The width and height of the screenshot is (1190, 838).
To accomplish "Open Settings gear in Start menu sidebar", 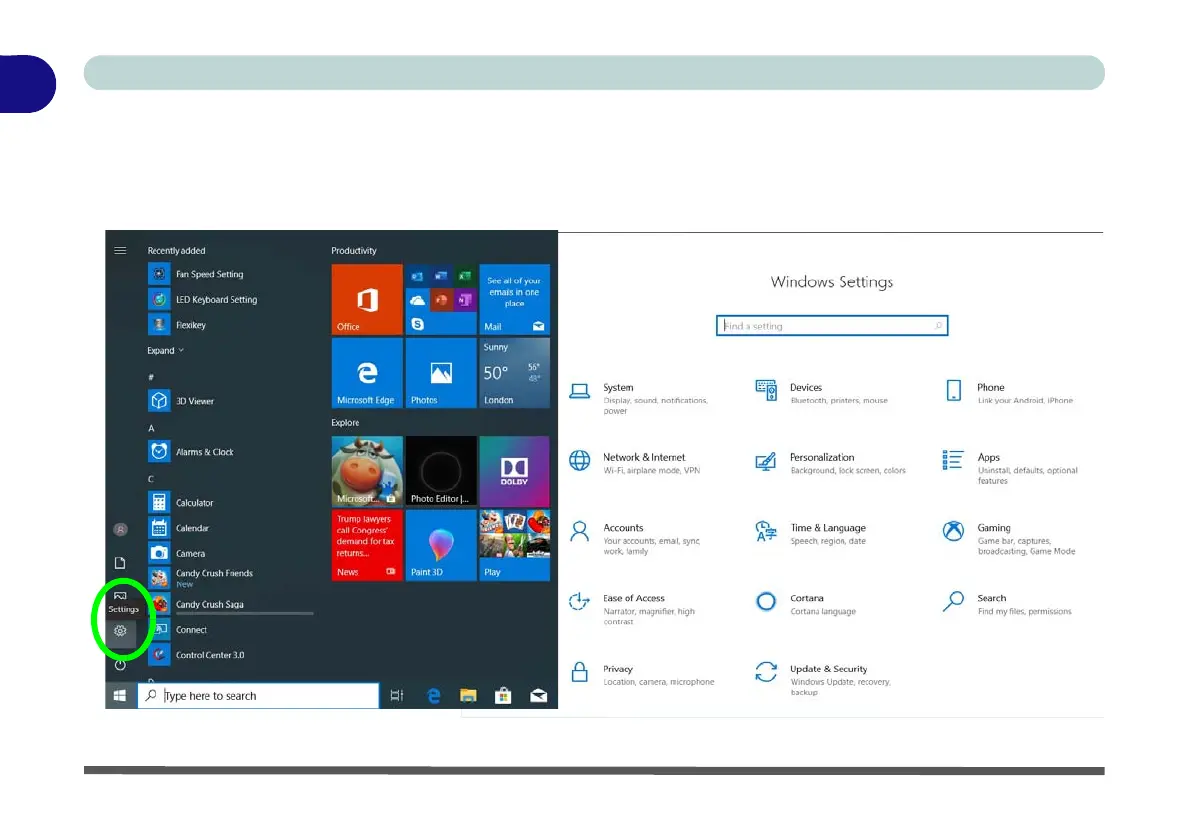I will coord(120,631).
